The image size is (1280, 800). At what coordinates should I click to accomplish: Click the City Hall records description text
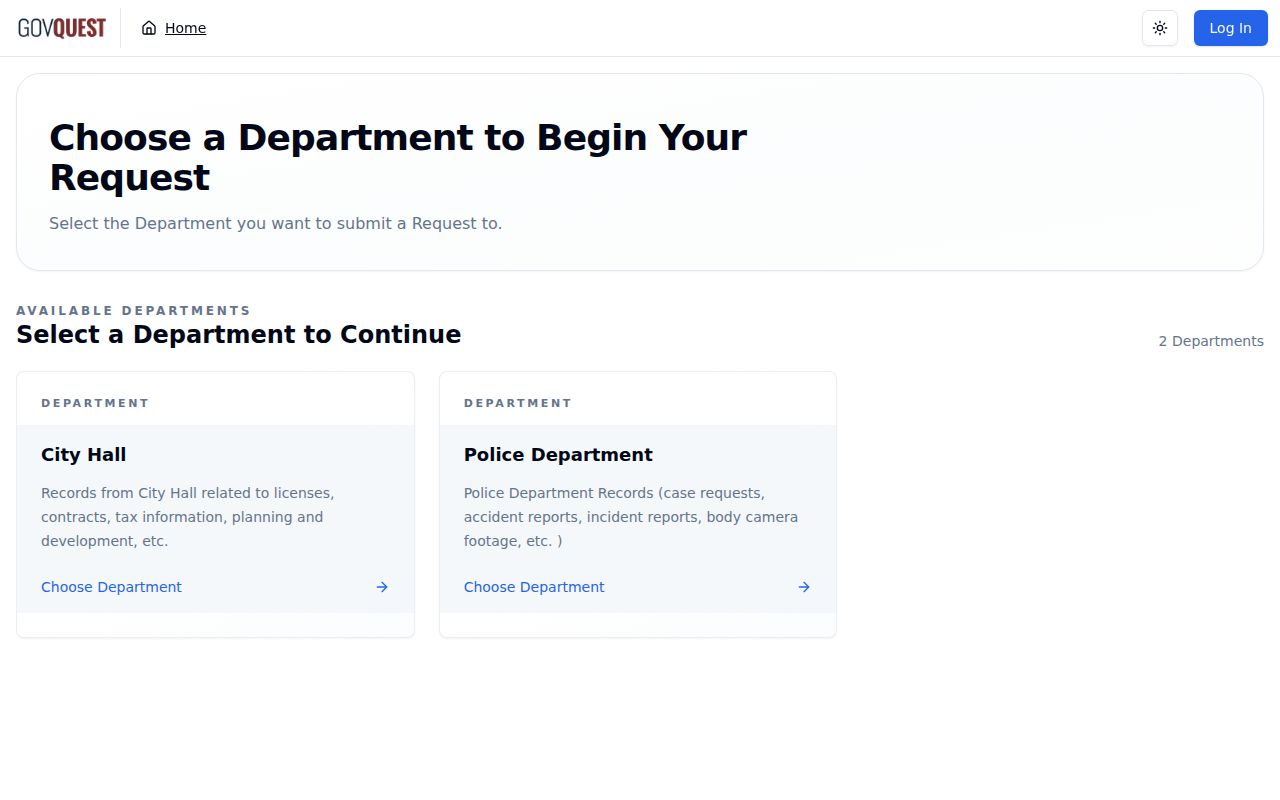click(188, 517)
